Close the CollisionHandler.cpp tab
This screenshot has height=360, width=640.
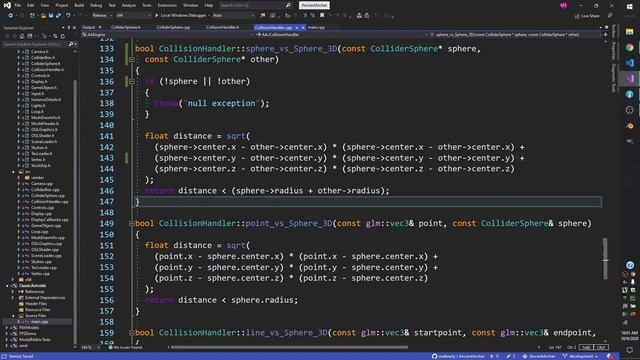point(303,28)
